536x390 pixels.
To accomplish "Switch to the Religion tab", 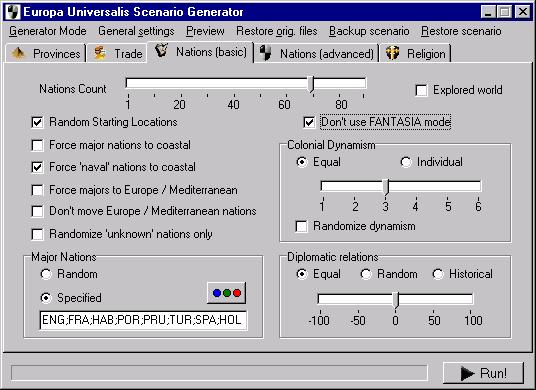I will [x=415, y=53].
